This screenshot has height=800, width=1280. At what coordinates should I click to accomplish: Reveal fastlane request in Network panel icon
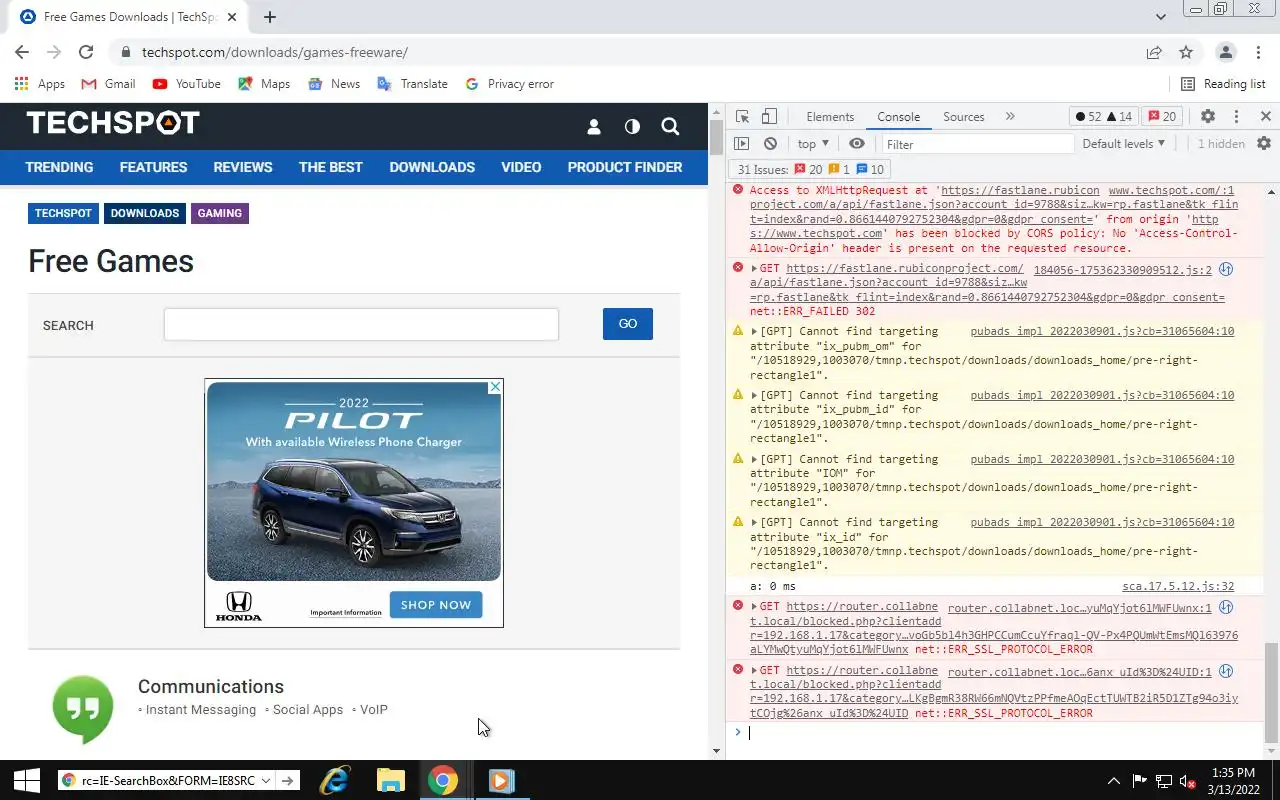(x=1226, y=270)
